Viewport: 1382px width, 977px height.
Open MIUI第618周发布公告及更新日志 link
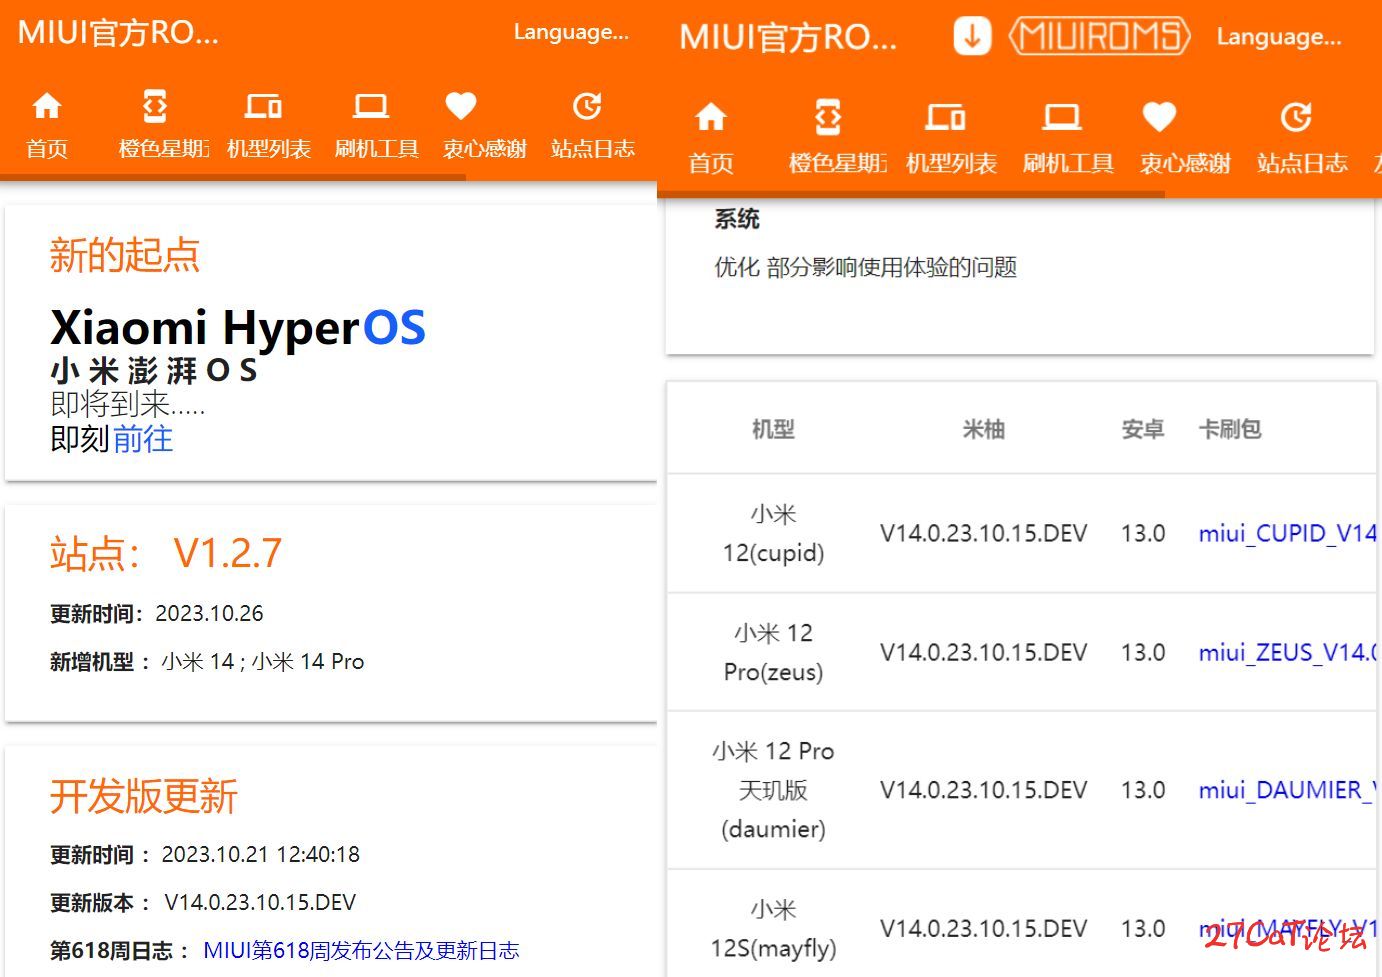361,950
